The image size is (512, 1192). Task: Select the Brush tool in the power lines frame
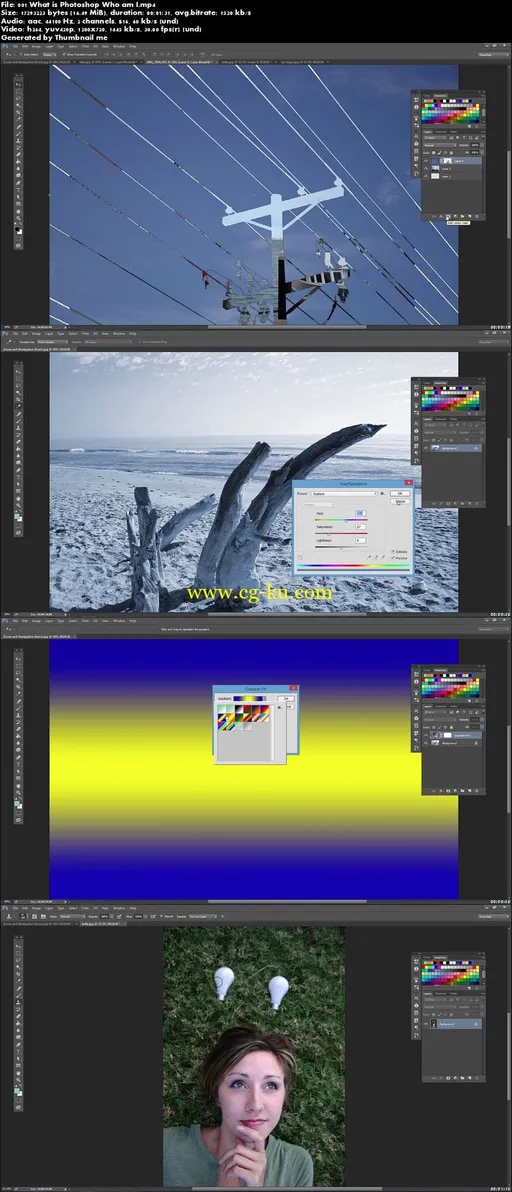(x=18, y=134)
